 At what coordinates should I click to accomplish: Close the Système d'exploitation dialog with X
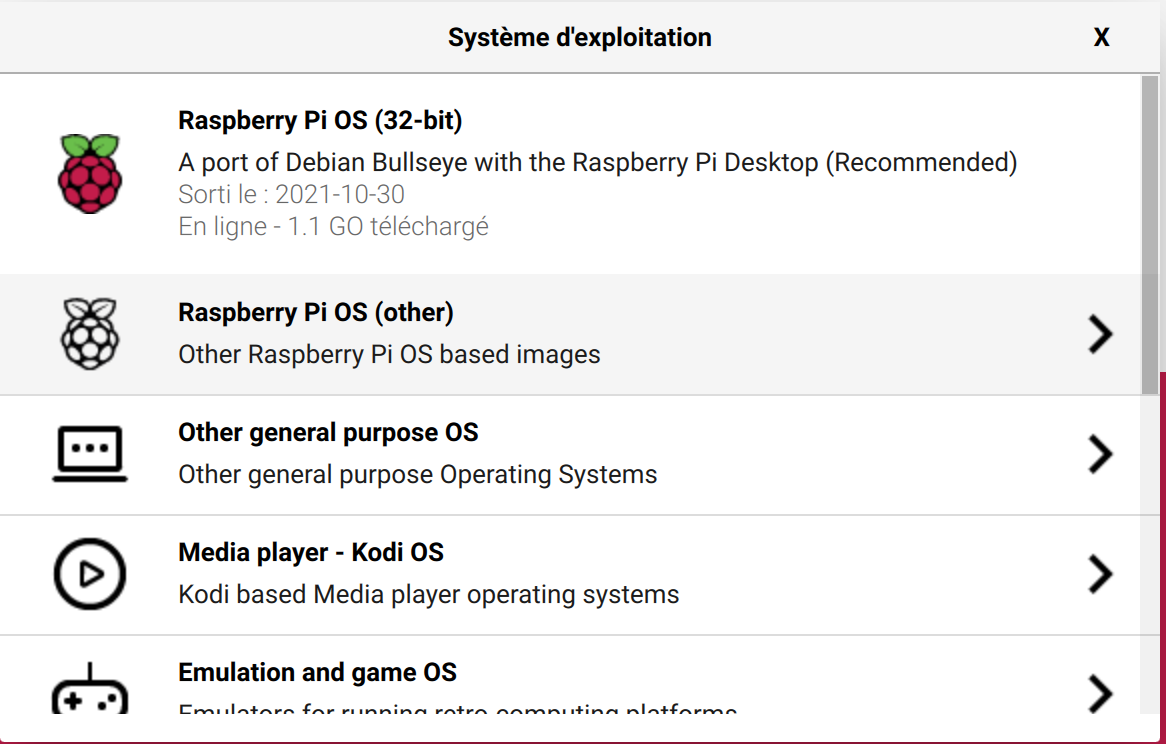point(1101,37)
